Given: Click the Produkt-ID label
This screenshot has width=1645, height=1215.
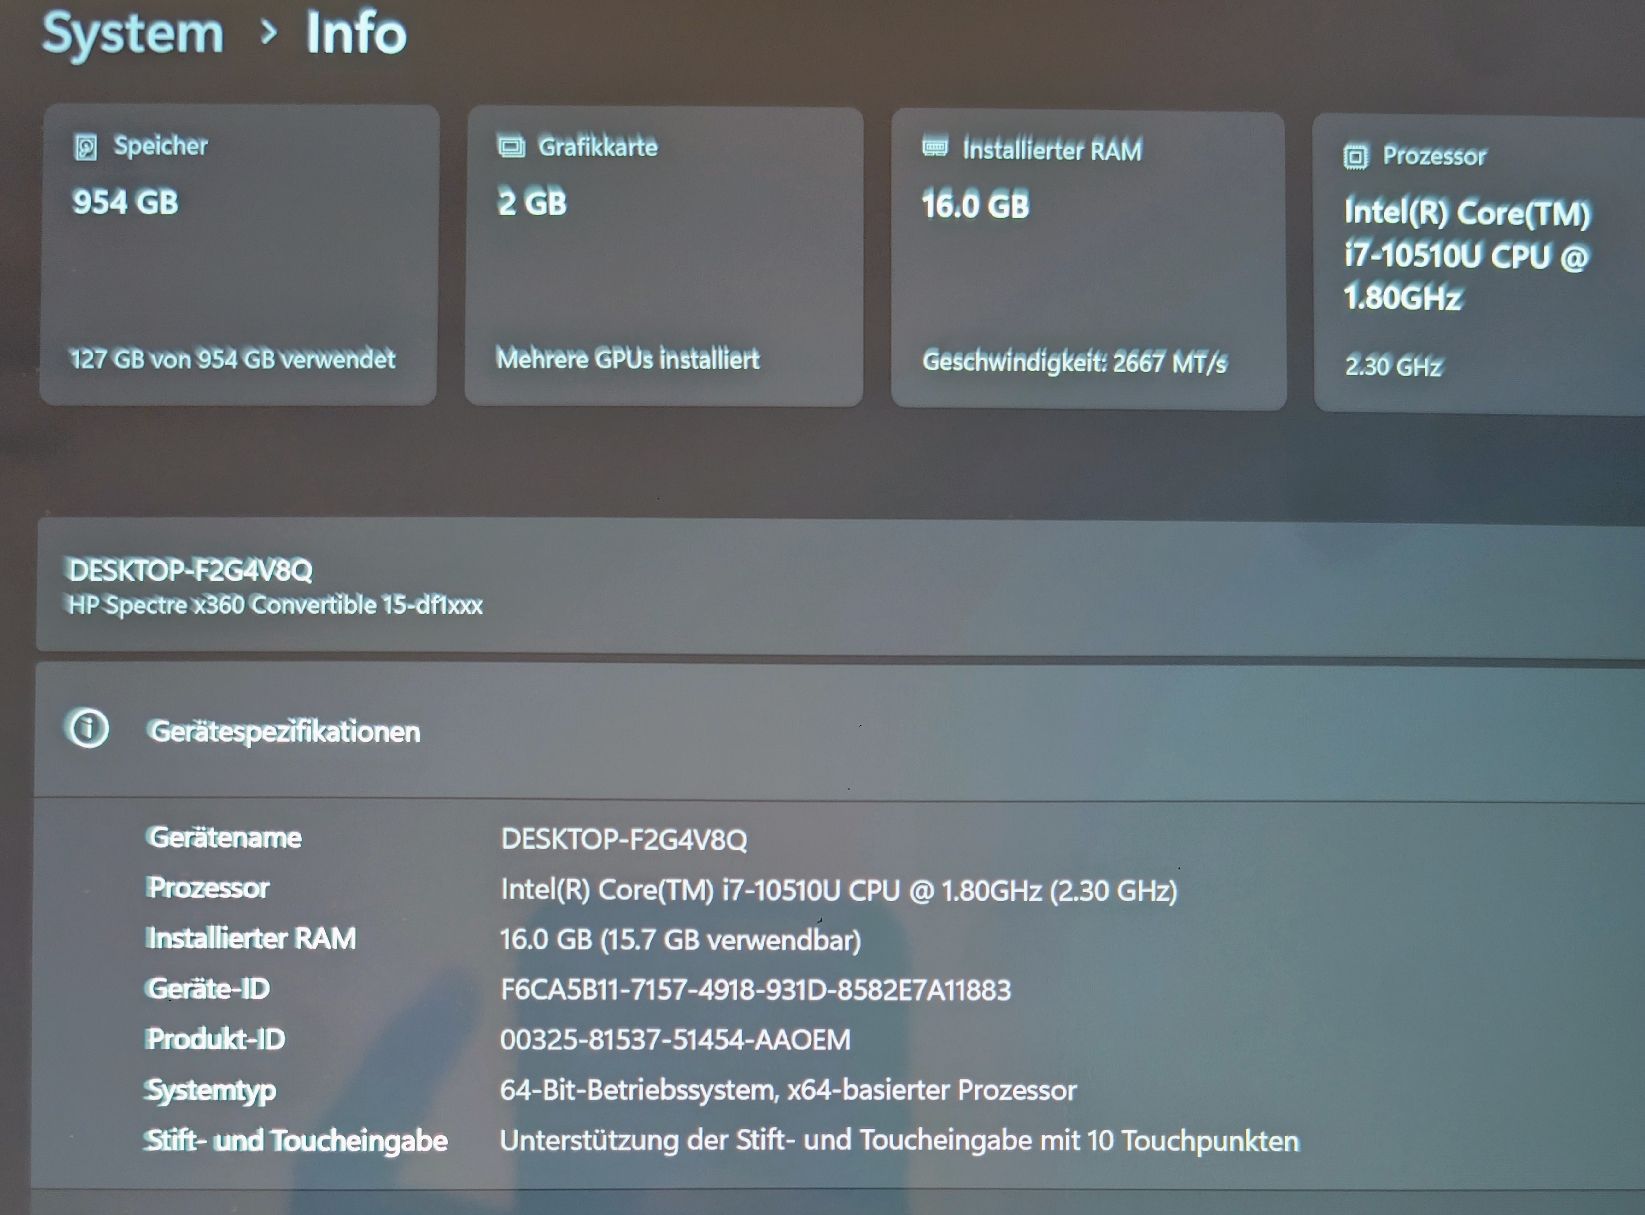Looking at the screenshot, I should [x=215, y=1039].
